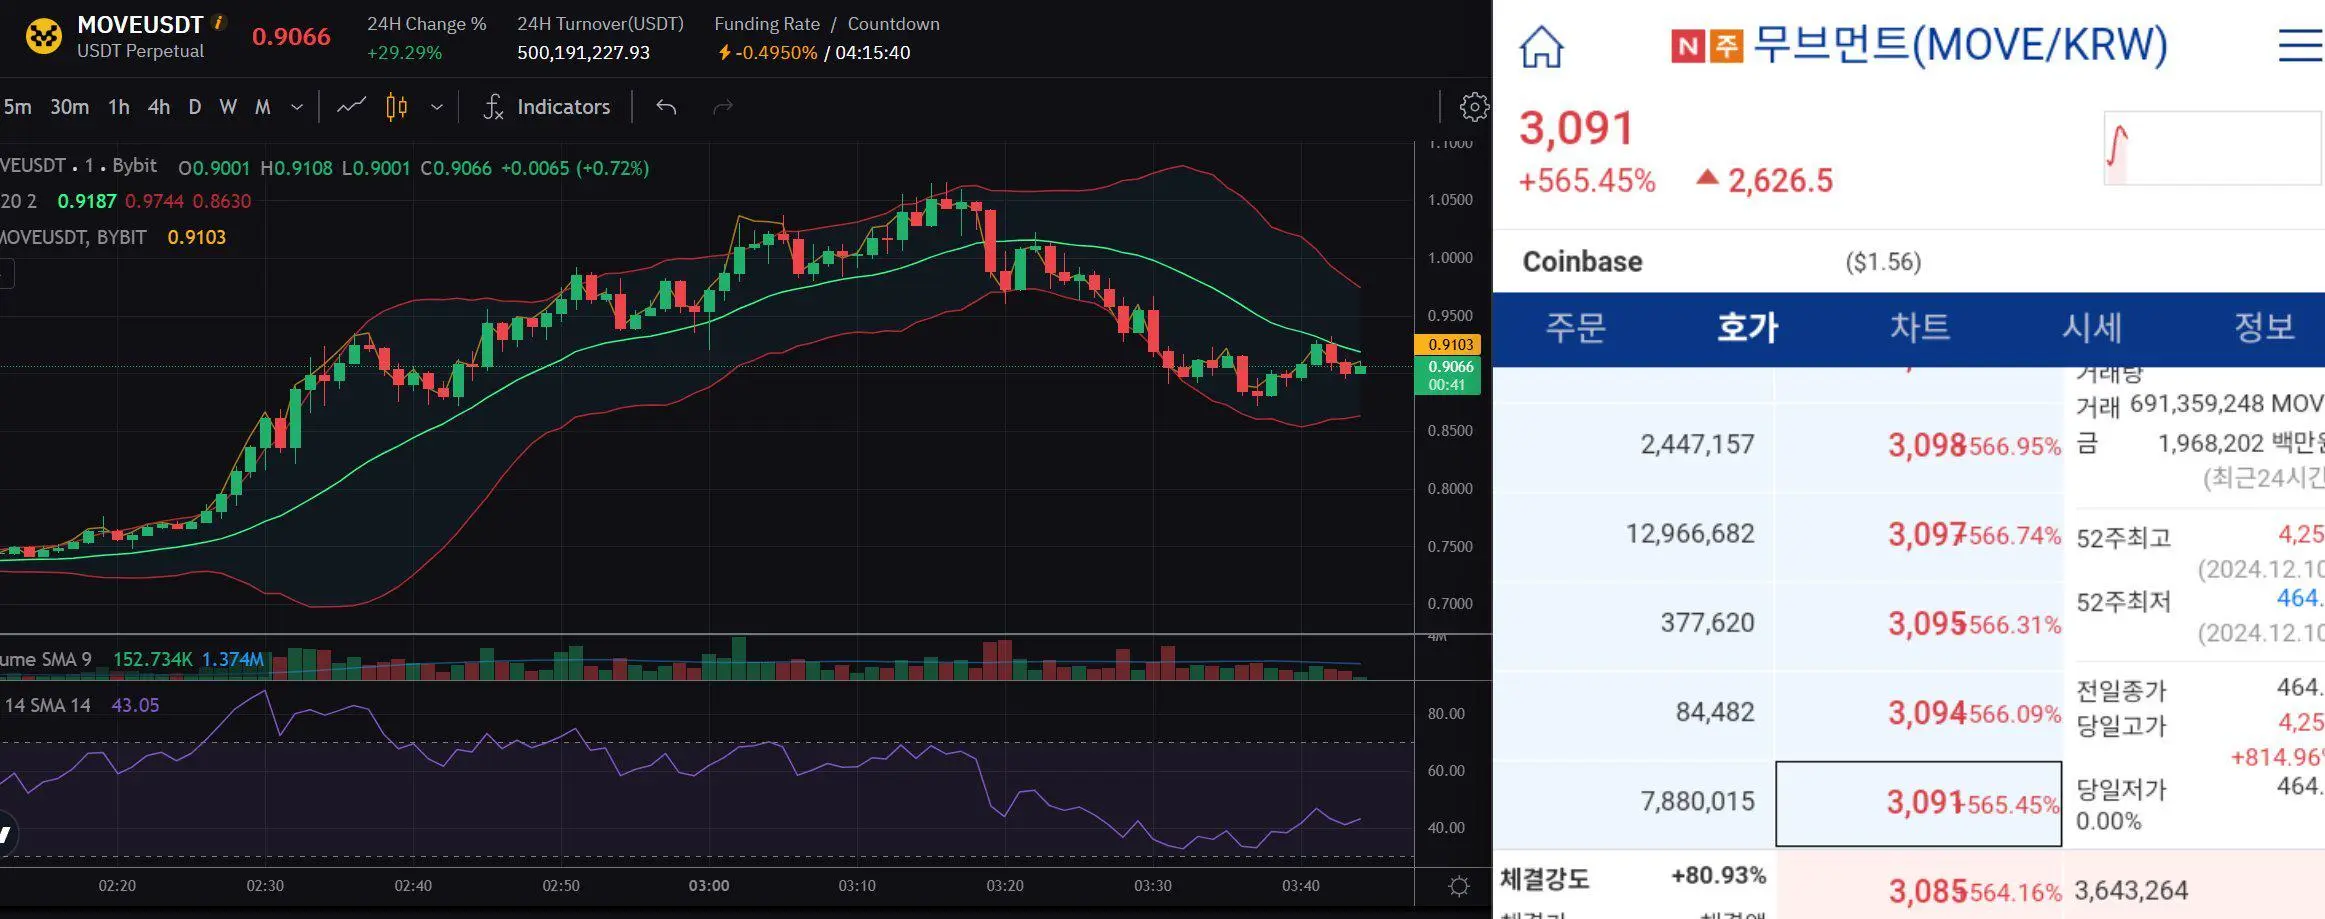Click the 24H Turnover 500,191,227.93 value
Screen dimensions: 2325x919
click(583, 53)
